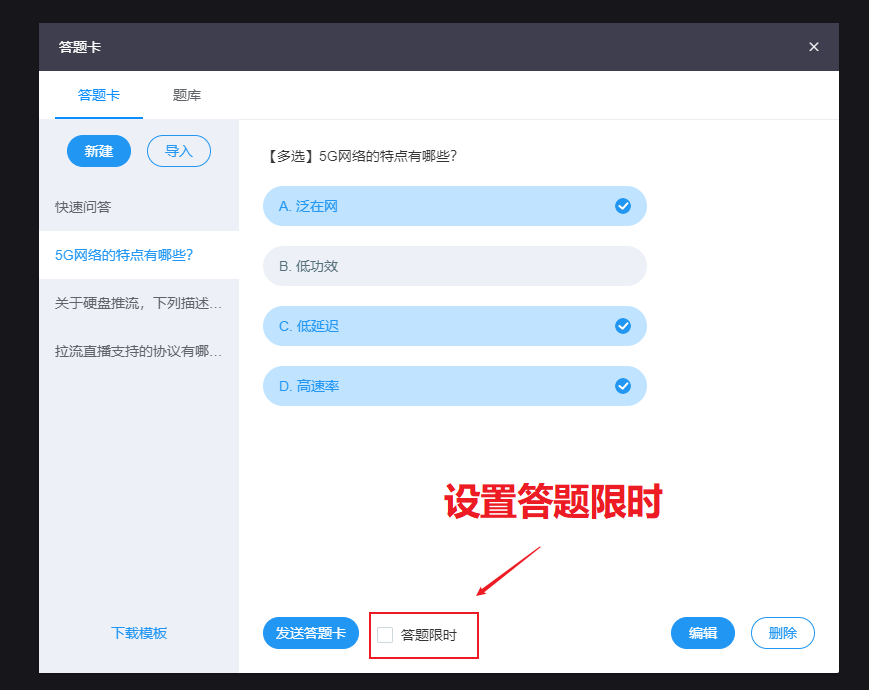
Task: Select the 拉流直播支持的协议 question item
Action: pyautogui.click(x=139, y=351)
